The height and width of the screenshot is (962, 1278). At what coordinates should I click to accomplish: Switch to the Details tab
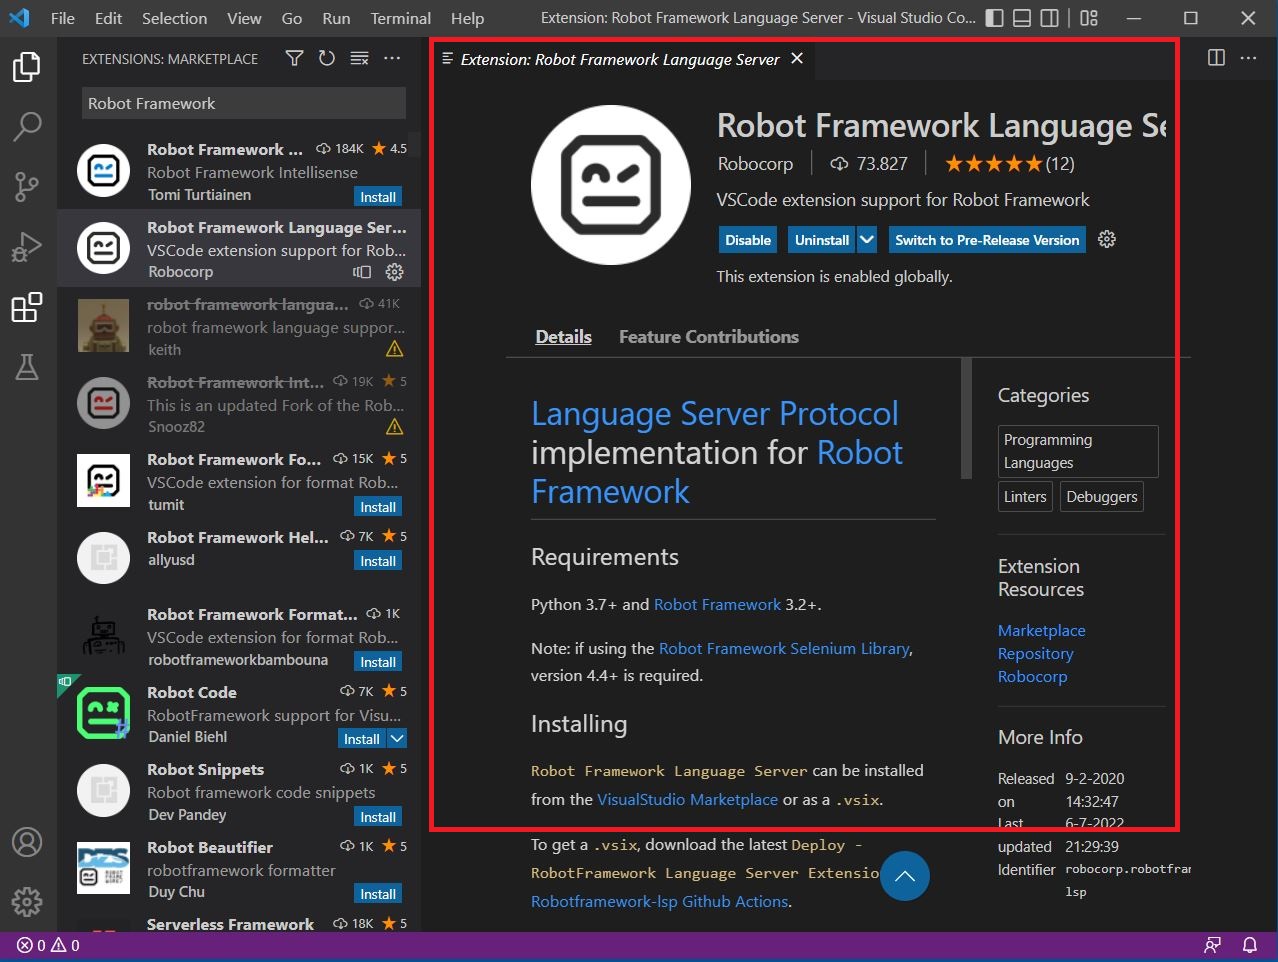click(x=563, y=337)
